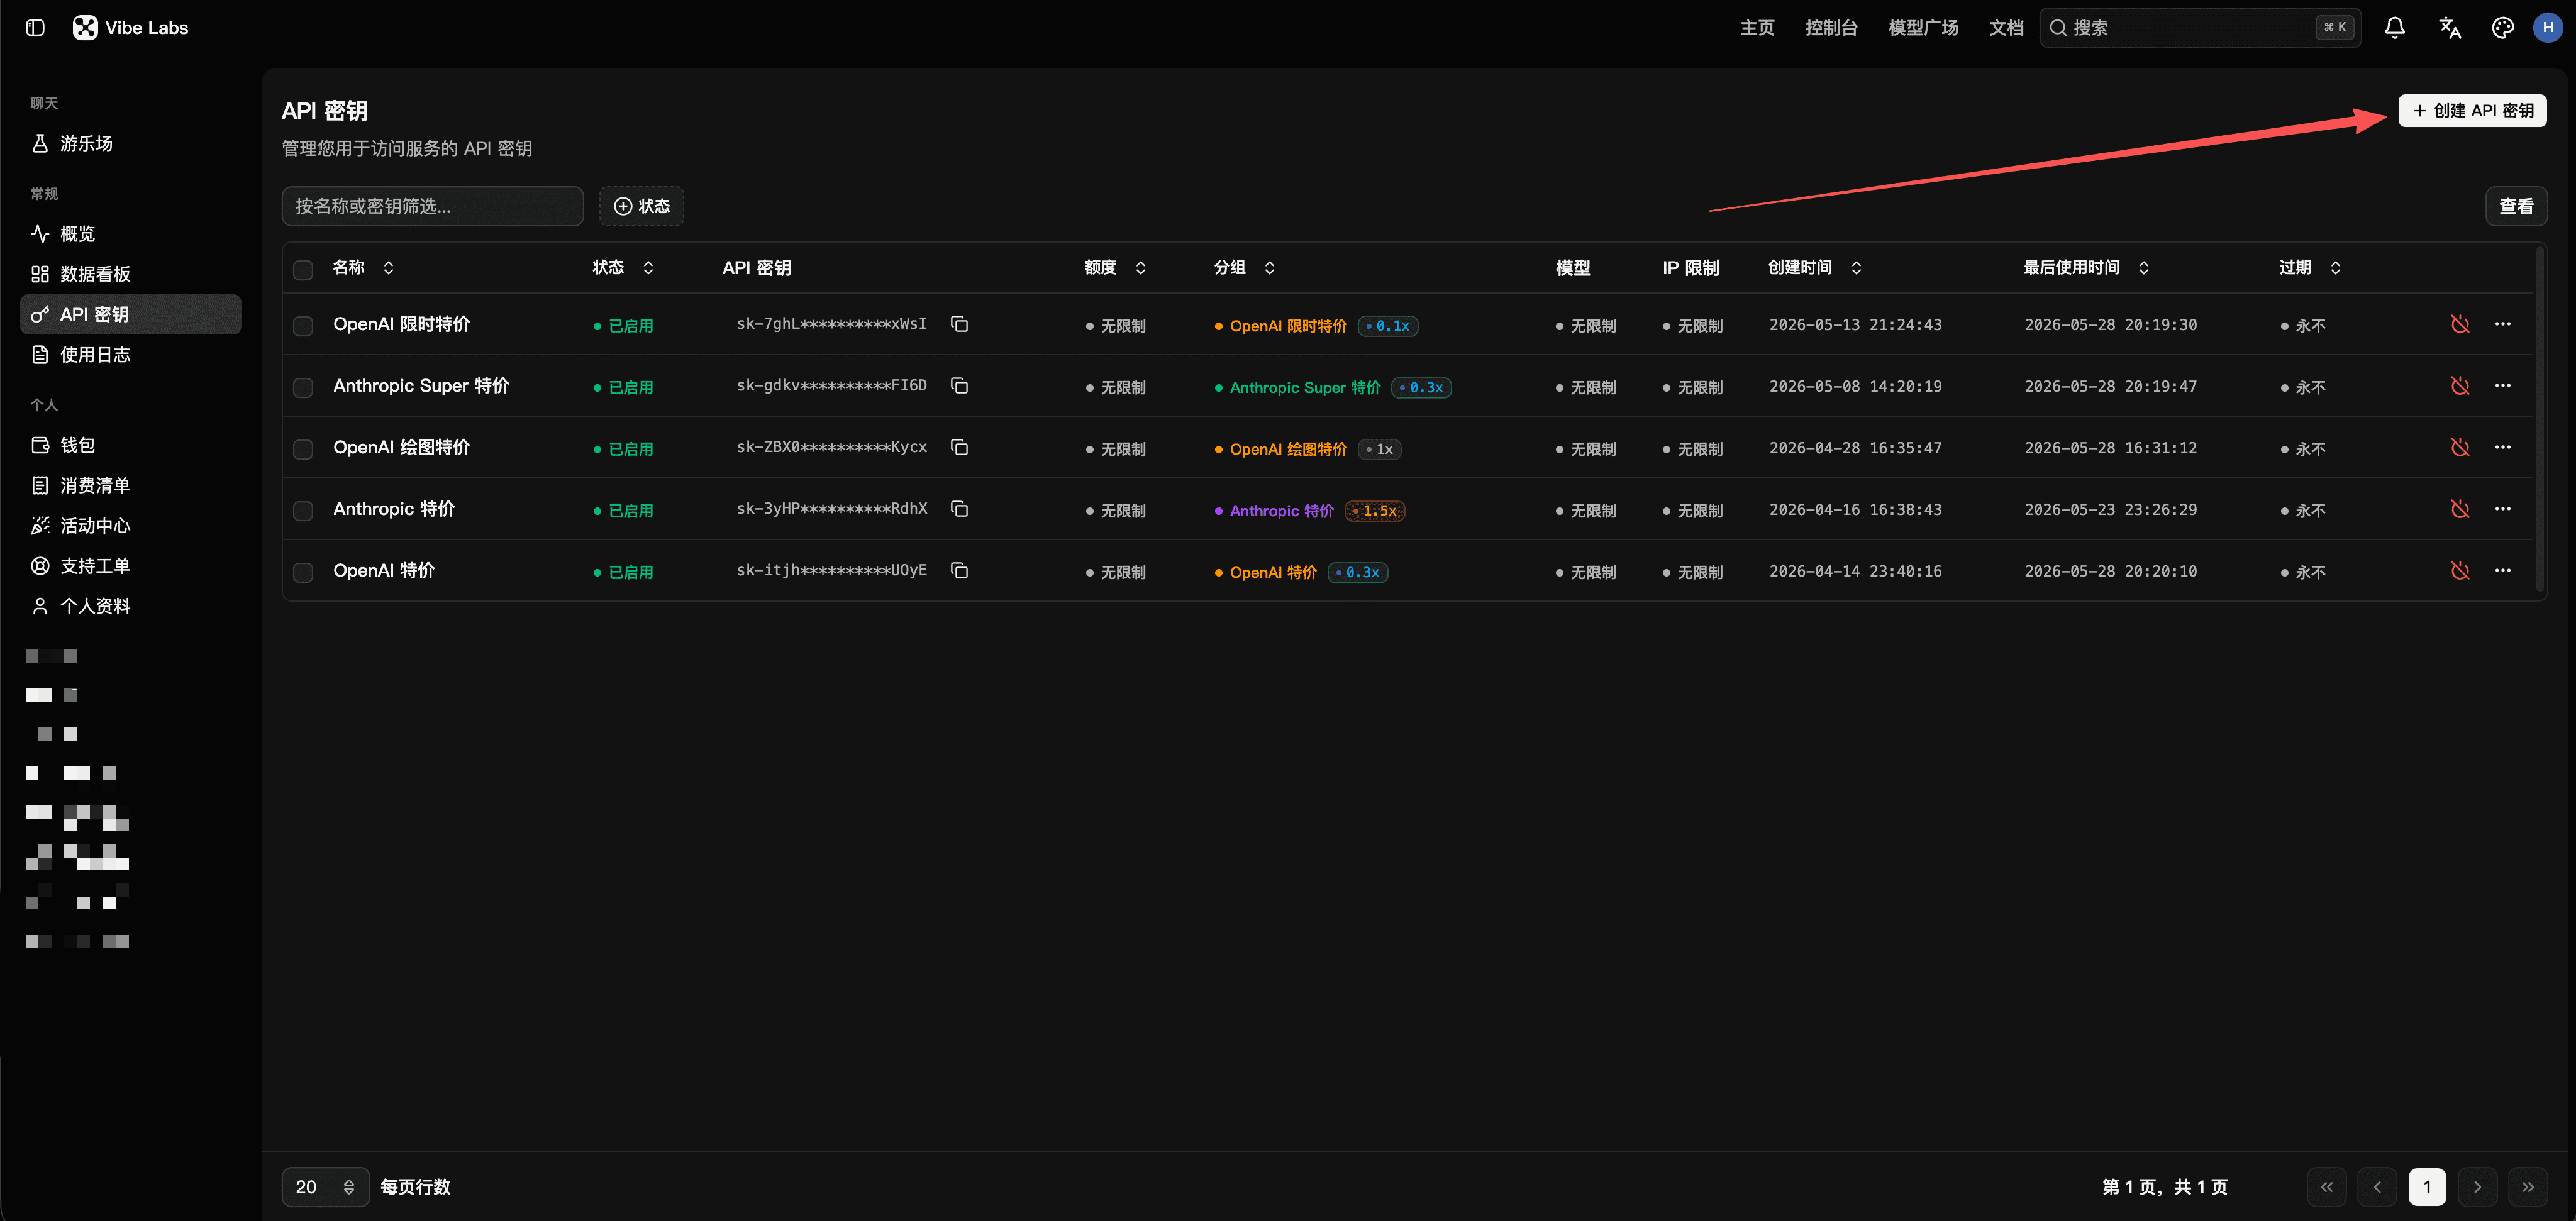The height and width of the screenshot is (1221, 2576).
Task: Open 消费清单 in the sidebar
Action: coord(130,486)
